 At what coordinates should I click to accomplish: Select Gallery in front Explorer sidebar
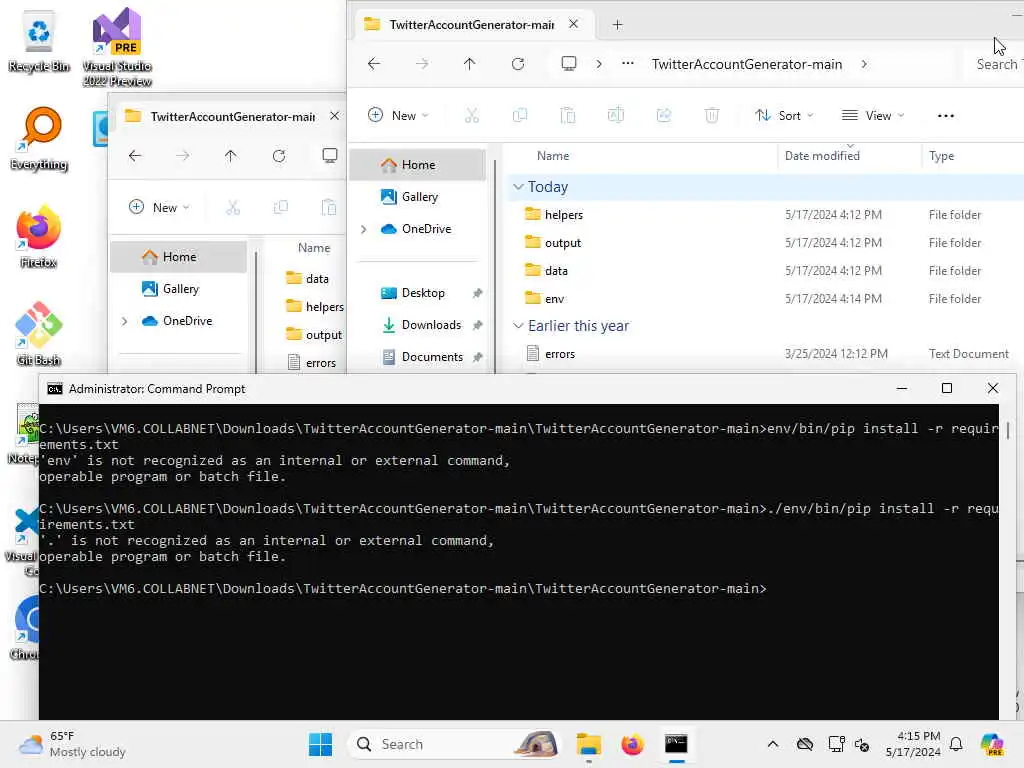pyautogui.click(x=418, y=197)
